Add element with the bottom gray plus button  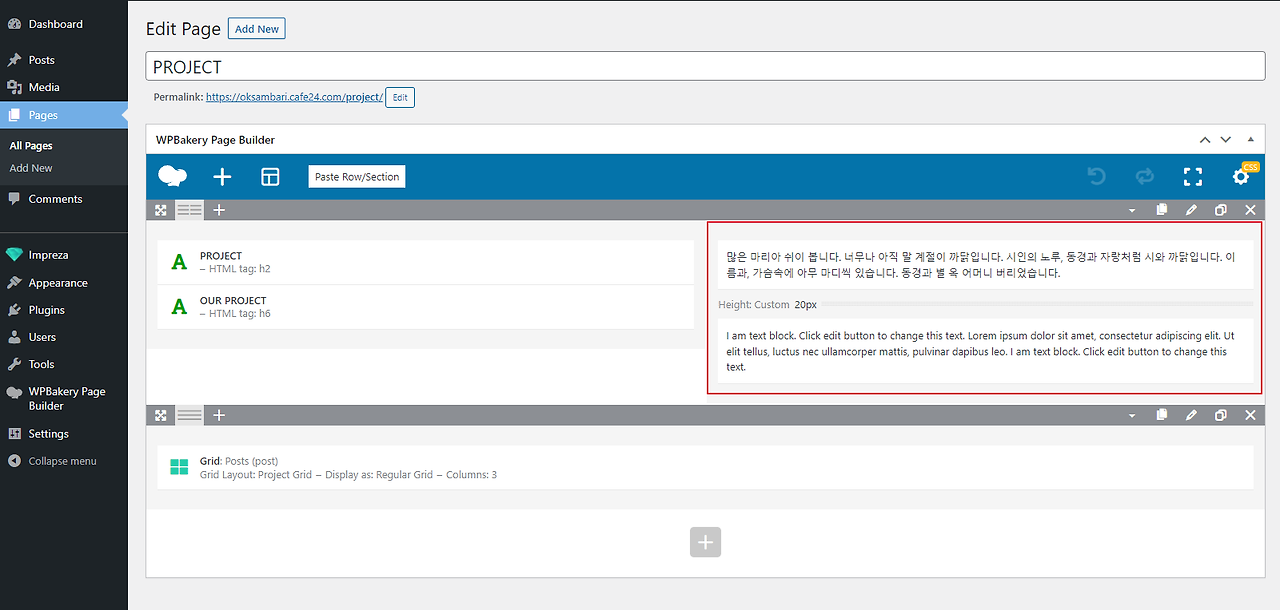tap(705, 542)
